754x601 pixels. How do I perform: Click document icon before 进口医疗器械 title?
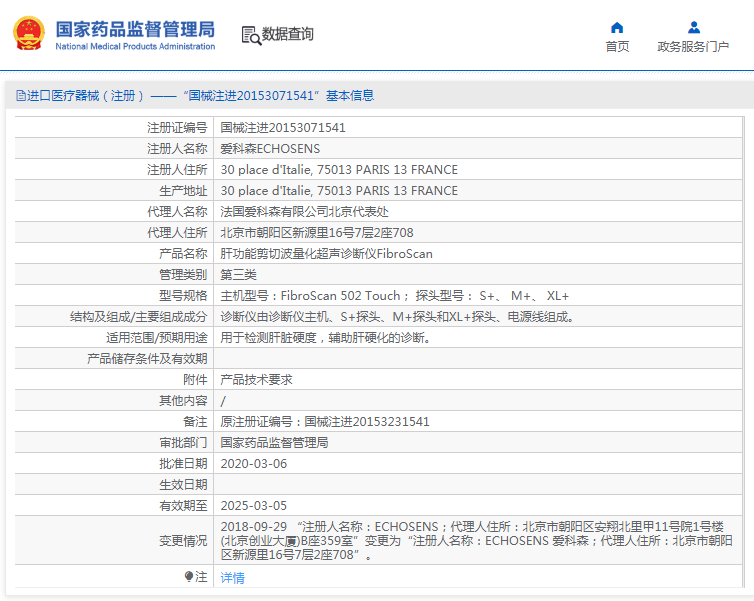click(21, 96)
